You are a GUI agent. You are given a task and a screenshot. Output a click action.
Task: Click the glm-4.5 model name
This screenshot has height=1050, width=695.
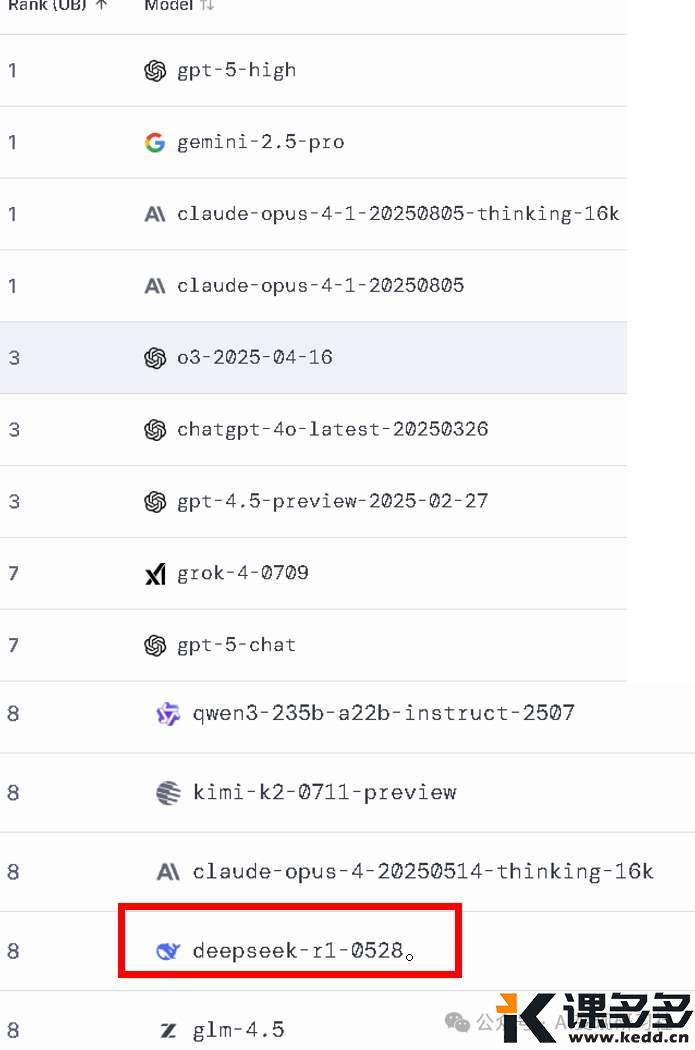coord(239,1030)
